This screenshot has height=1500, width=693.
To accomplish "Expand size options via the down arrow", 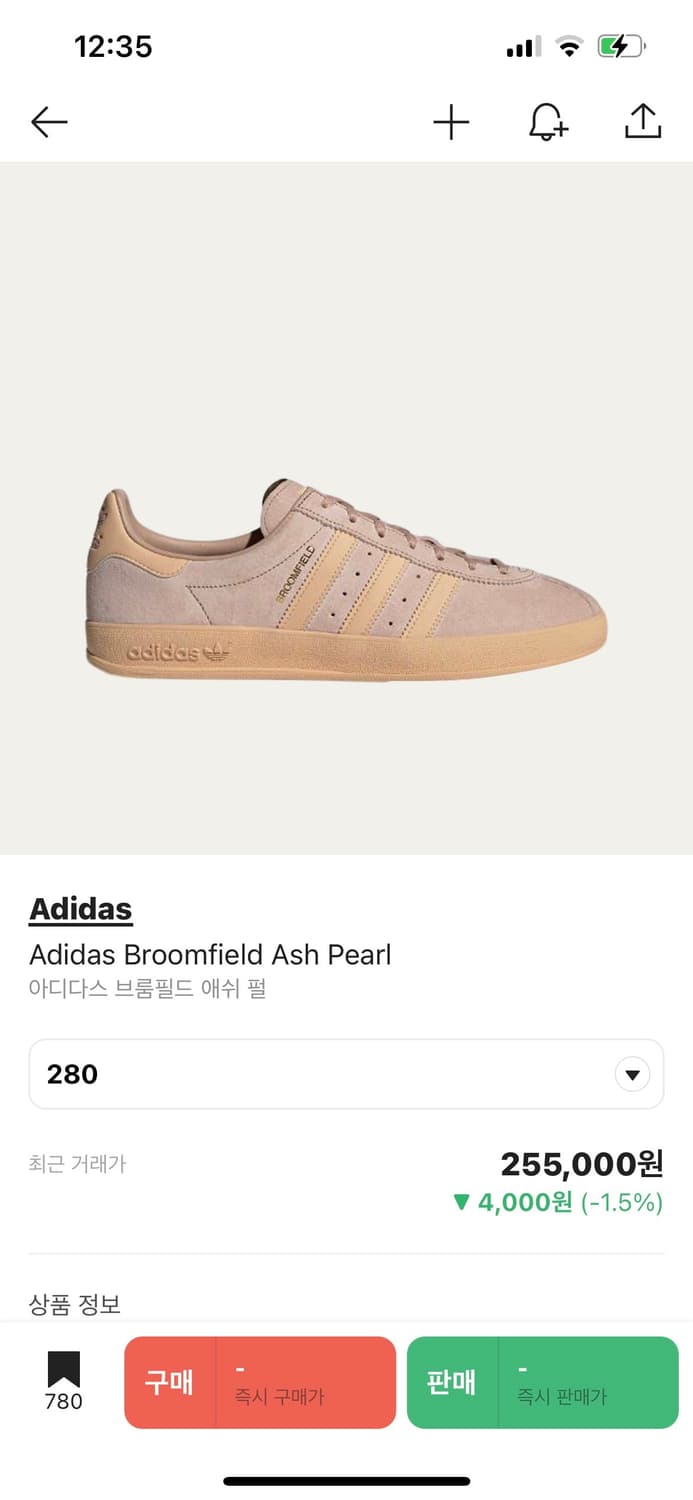I will point(632,1075).
